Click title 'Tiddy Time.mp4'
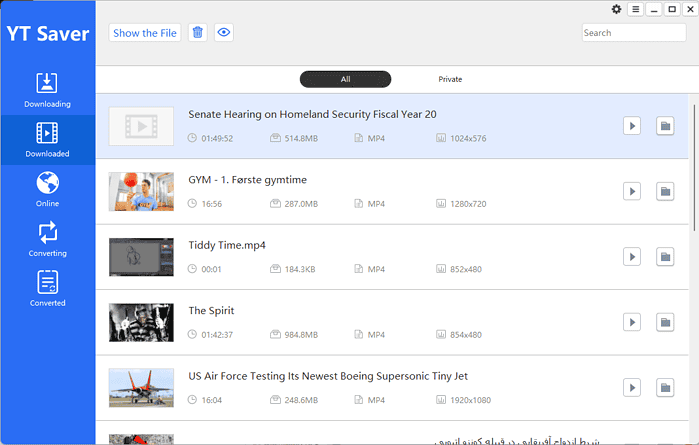The image size is (699, 445). (x=227, y=245)
